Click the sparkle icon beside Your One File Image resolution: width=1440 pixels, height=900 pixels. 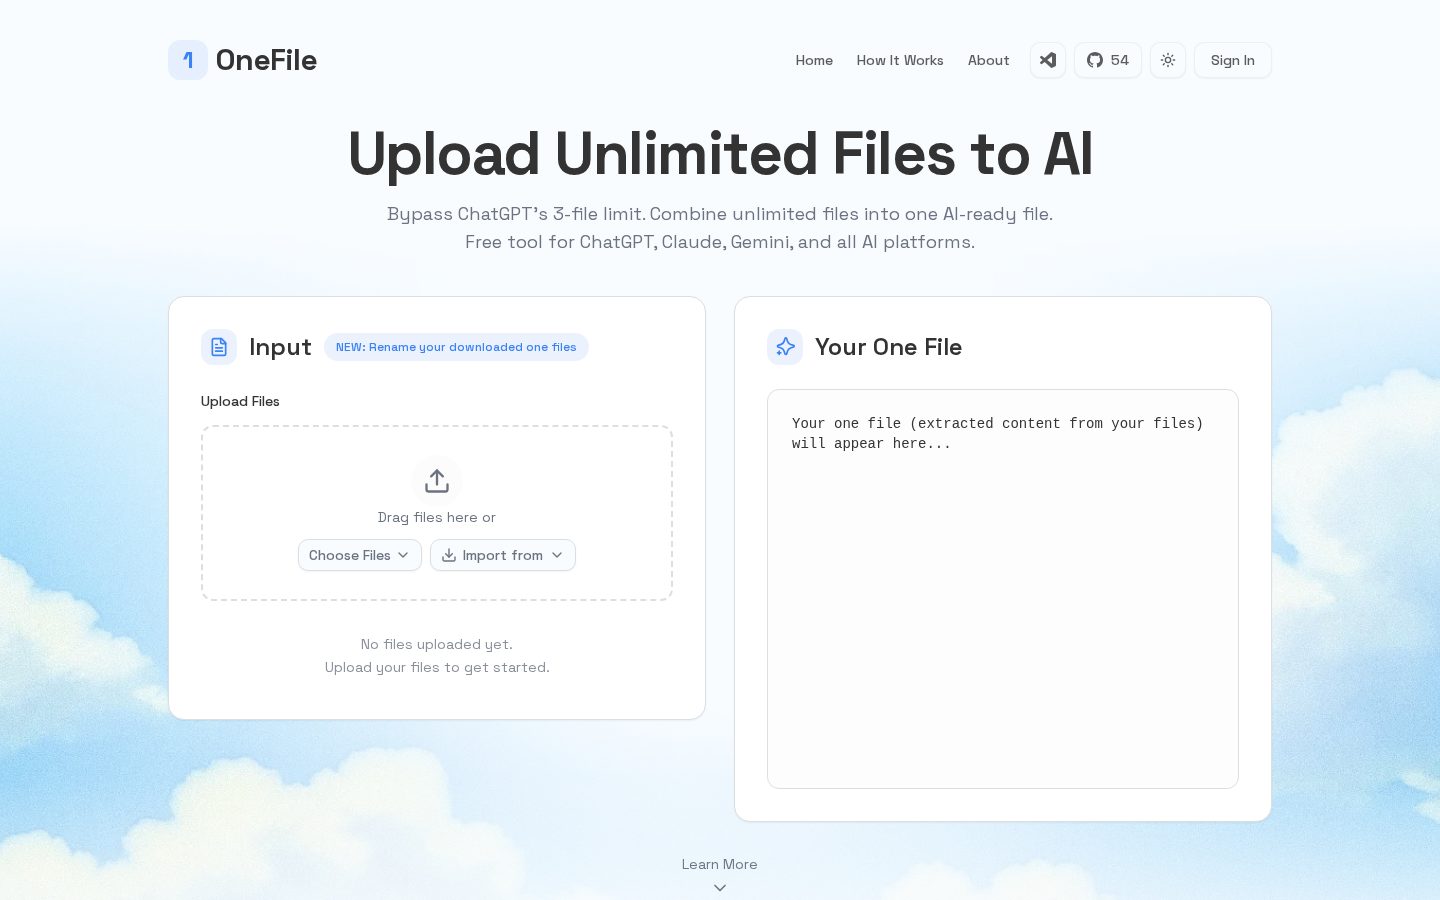pos(785,347)
